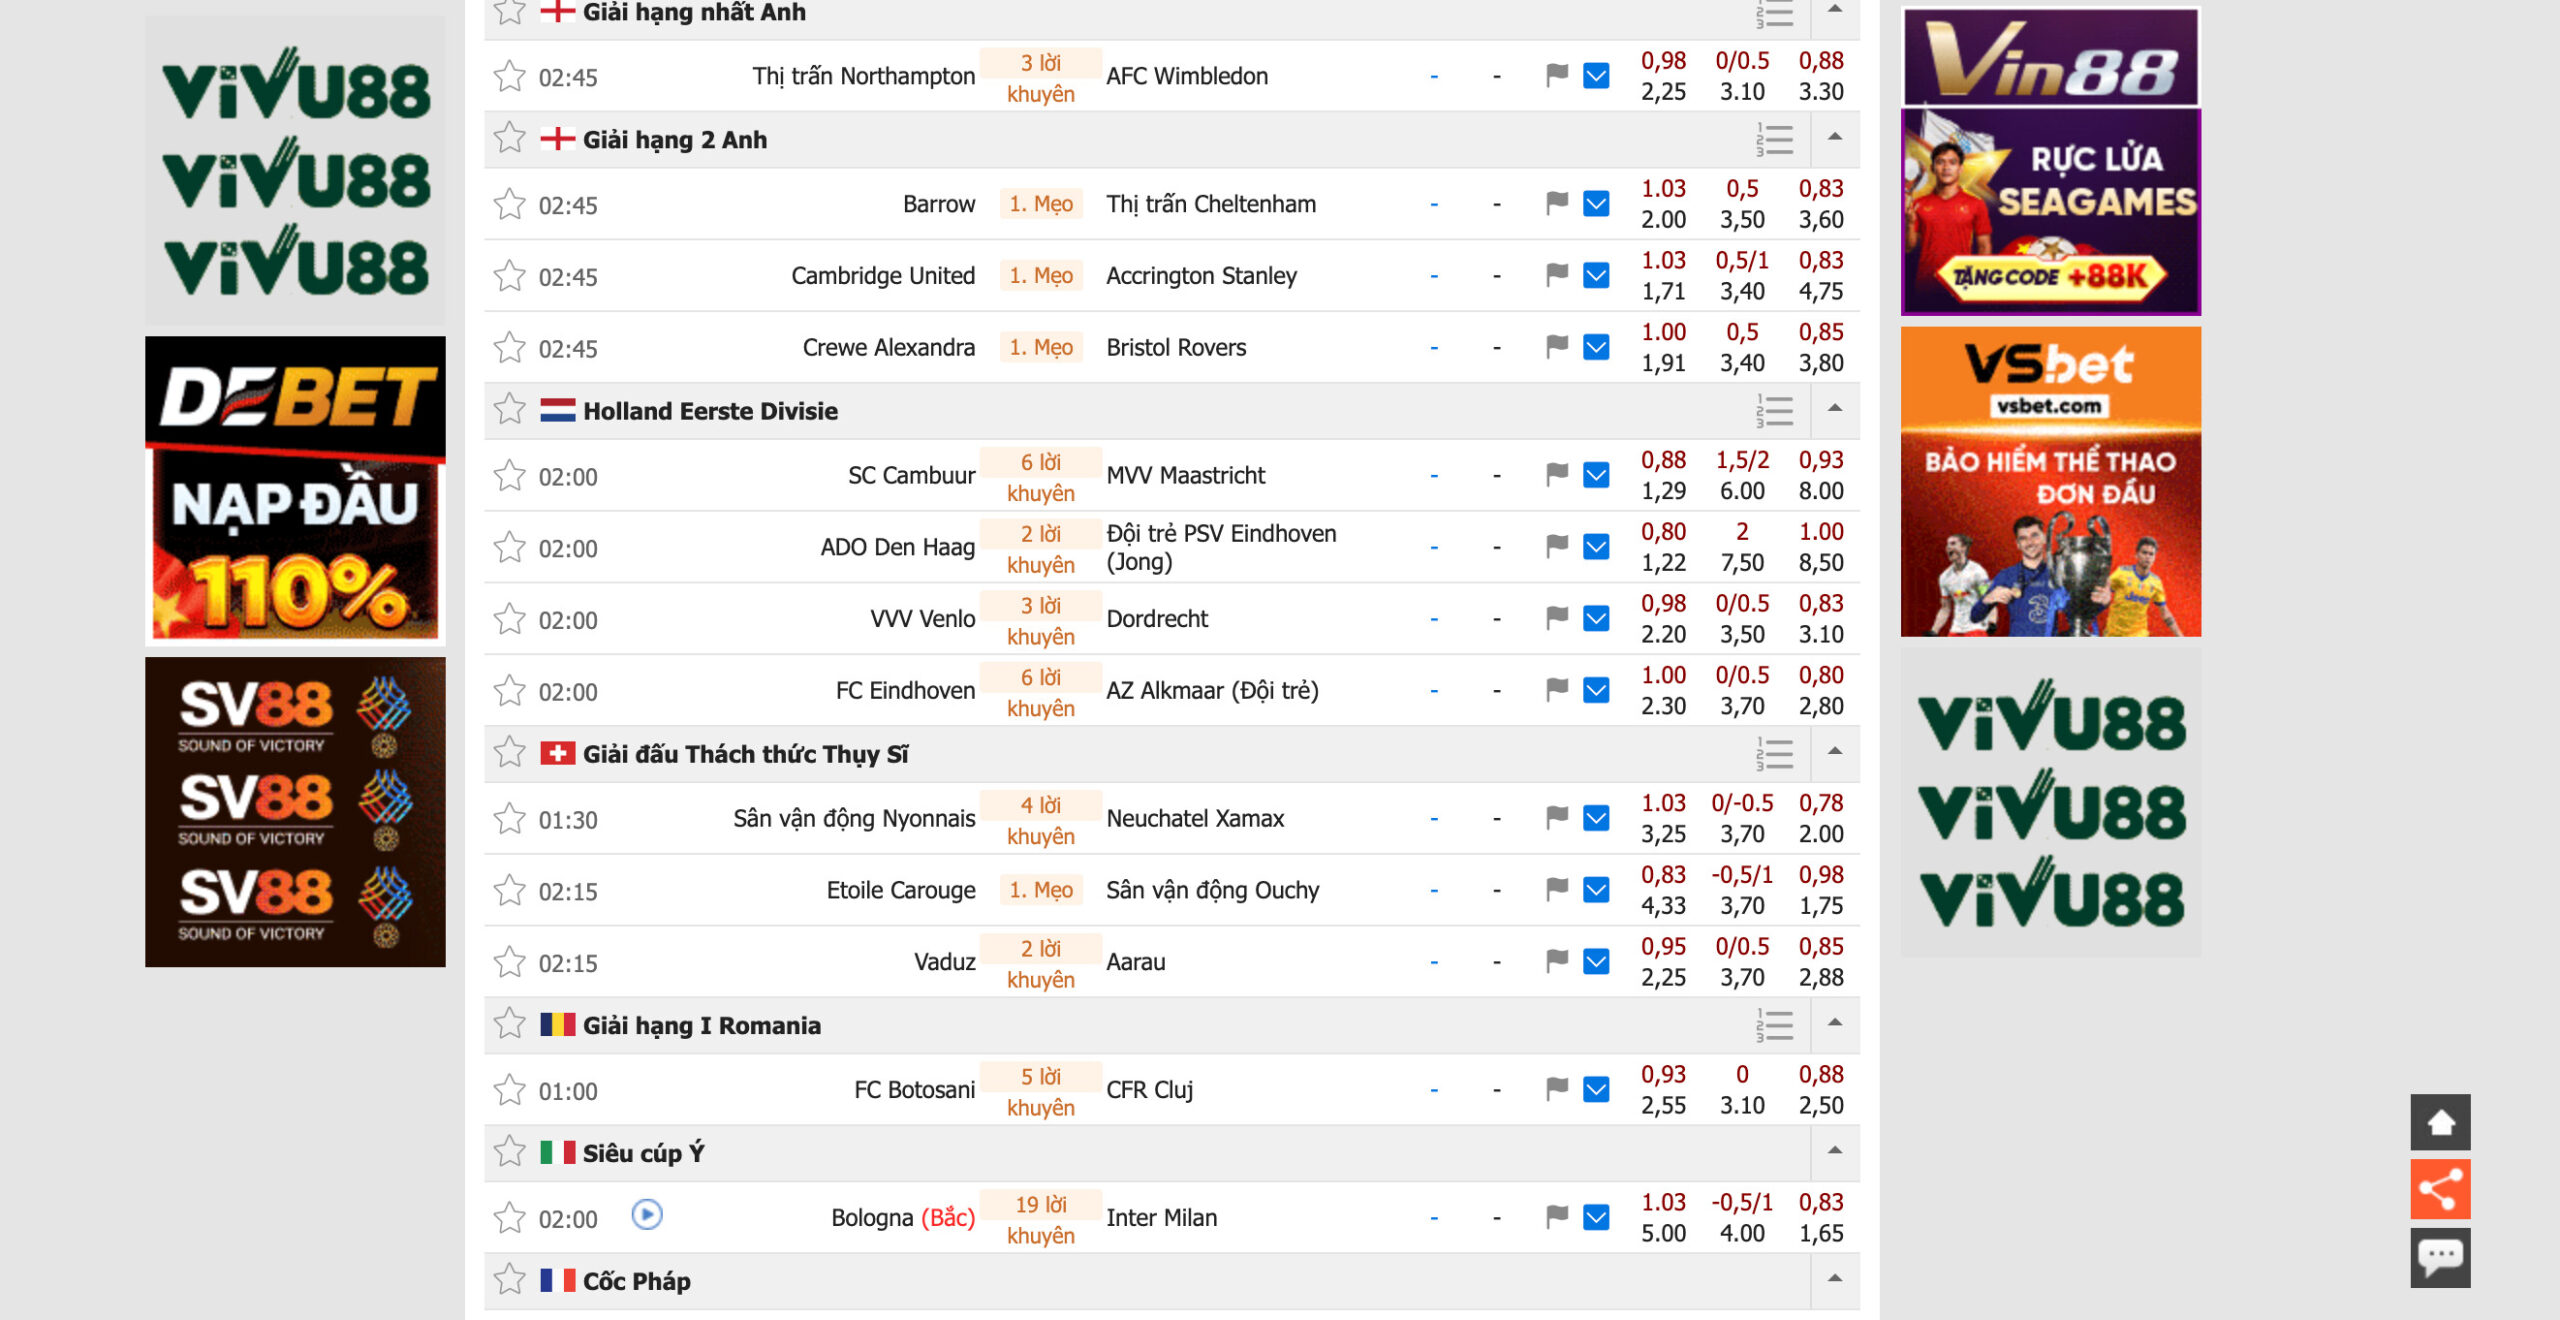Favorite the Barrow match star

tap(510, 204)
